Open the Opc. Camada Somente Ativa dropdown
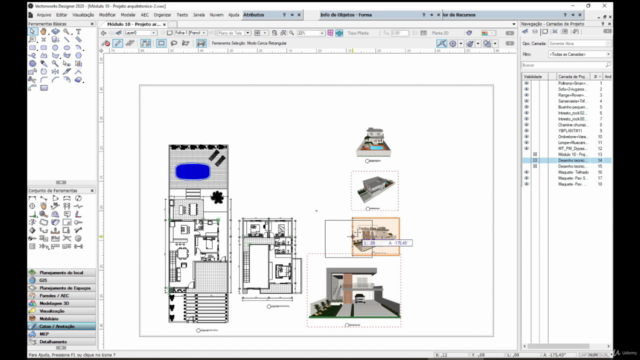 (x=579, y=43)
